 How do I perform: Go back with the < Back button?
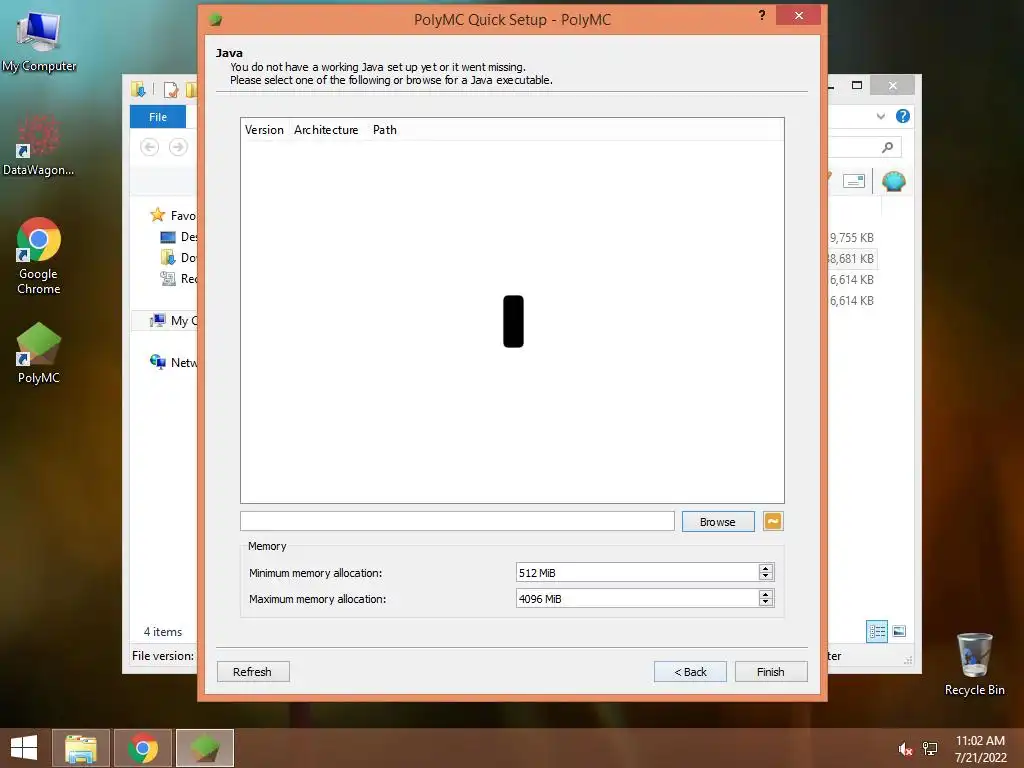pos(690,671)
